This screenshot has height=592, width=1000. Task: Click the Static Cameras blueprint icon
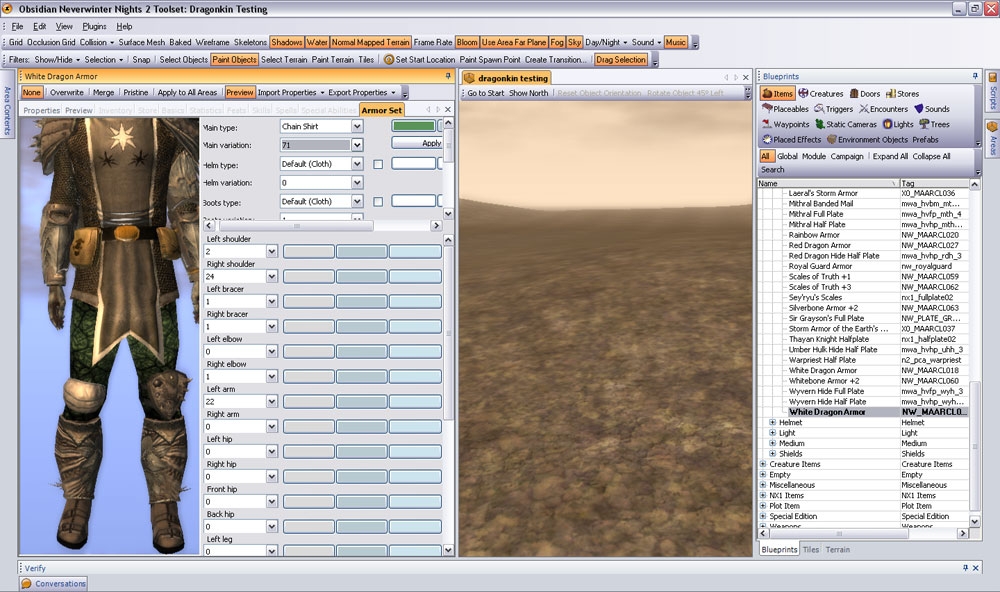pyautogui.click(x=820, y=125)
